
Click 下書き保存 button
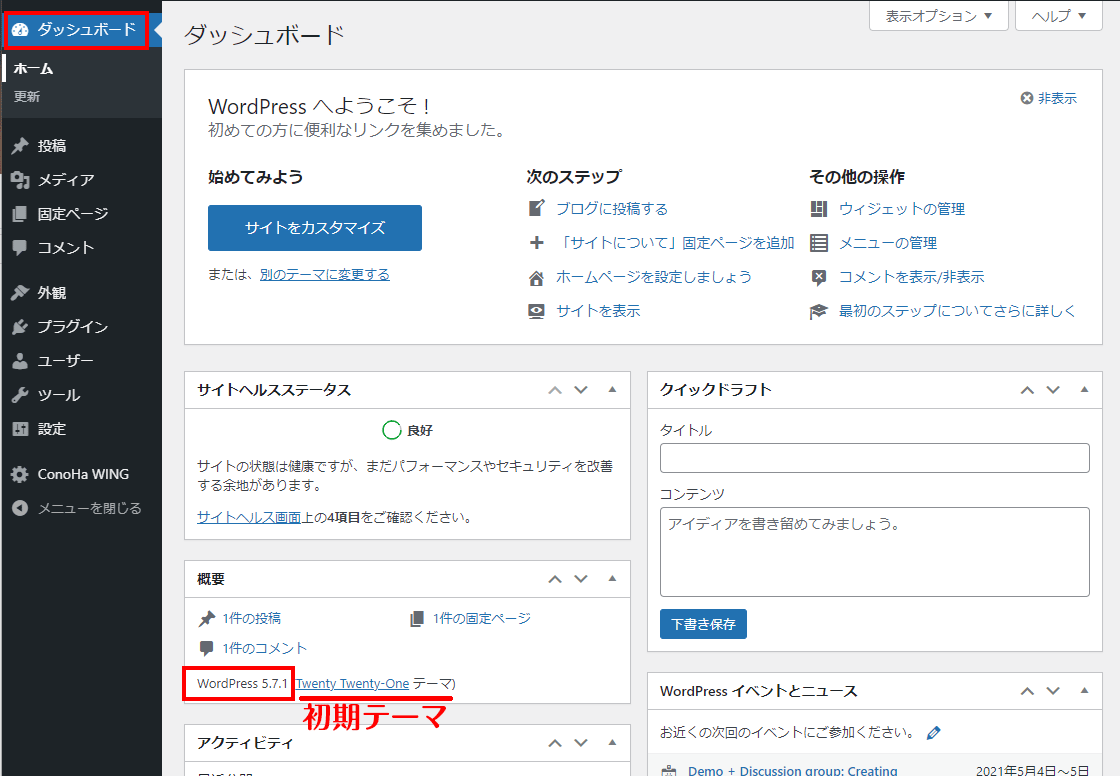coord(703,624)
